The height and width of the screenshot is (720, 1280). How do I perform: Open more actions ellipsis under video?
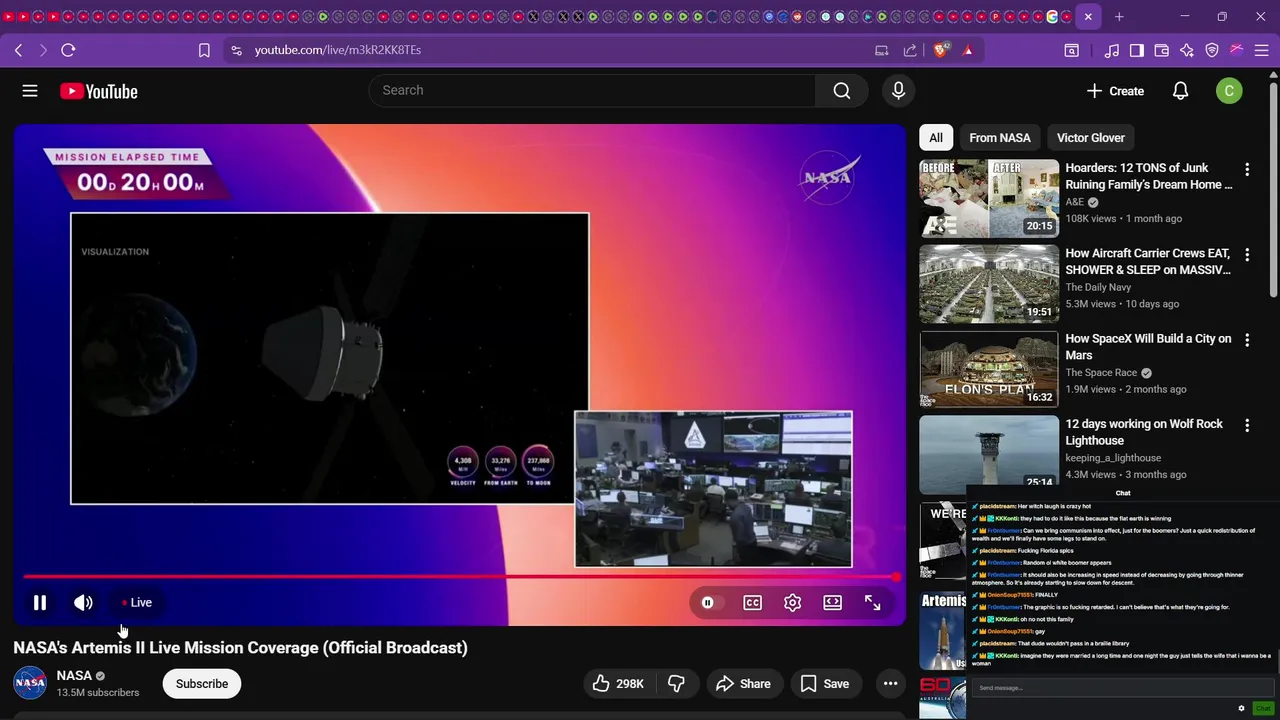click(x=890, y=684)
